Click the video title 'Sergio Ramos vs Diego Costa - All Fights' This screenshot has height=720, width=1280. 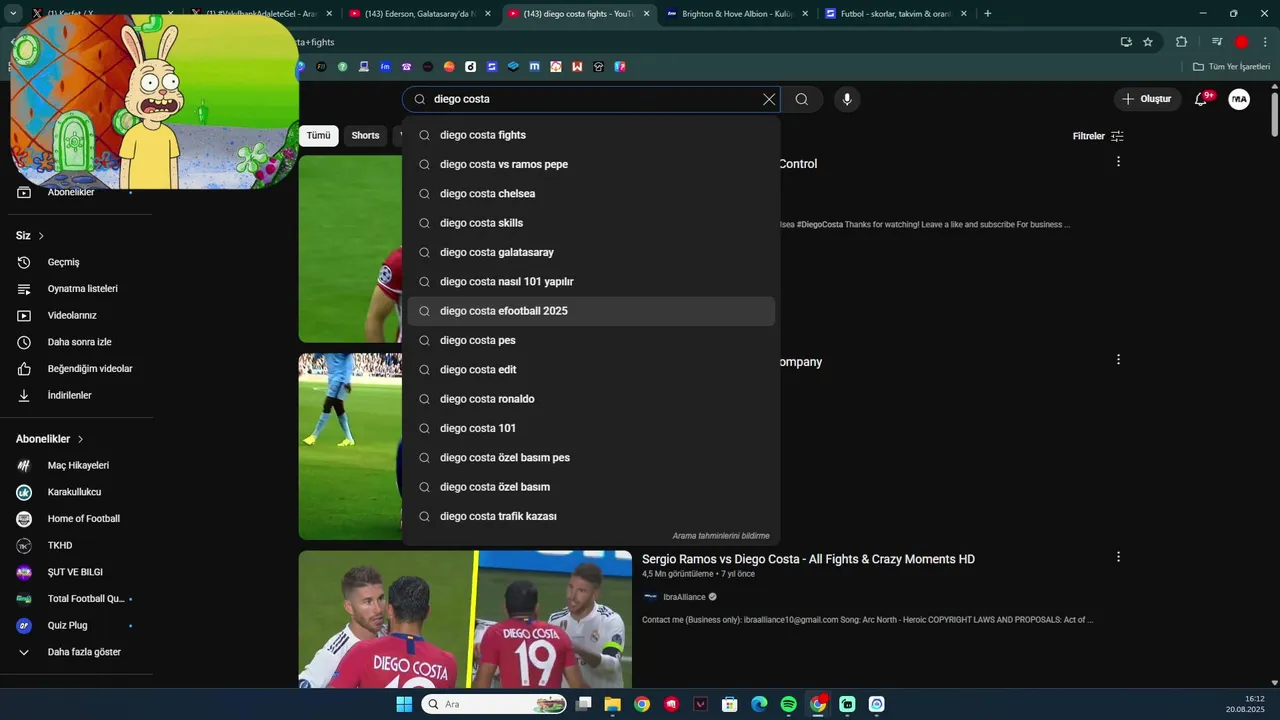(x=808, y=559)
